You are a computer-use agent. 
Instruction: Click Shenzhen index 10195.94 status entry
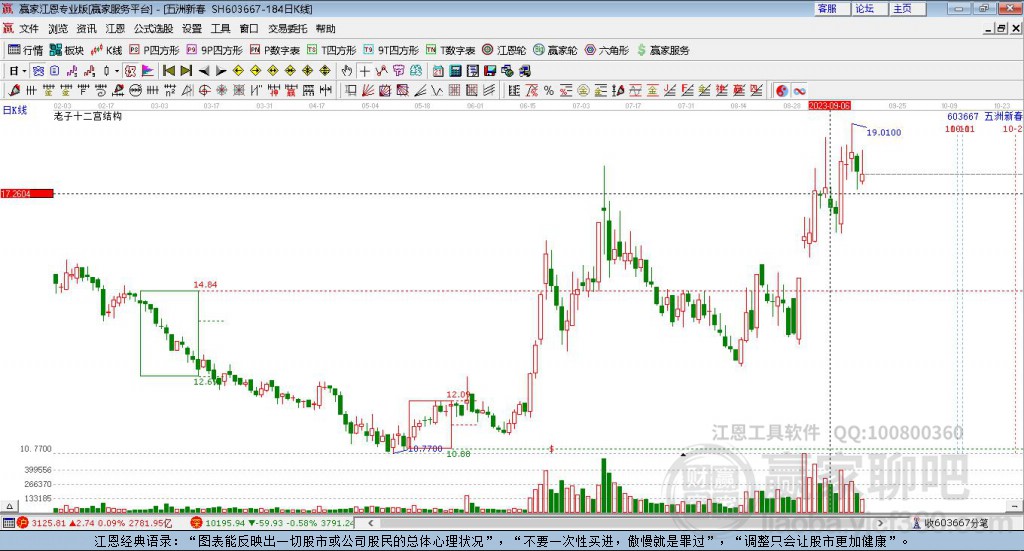(x=272, y=523)
